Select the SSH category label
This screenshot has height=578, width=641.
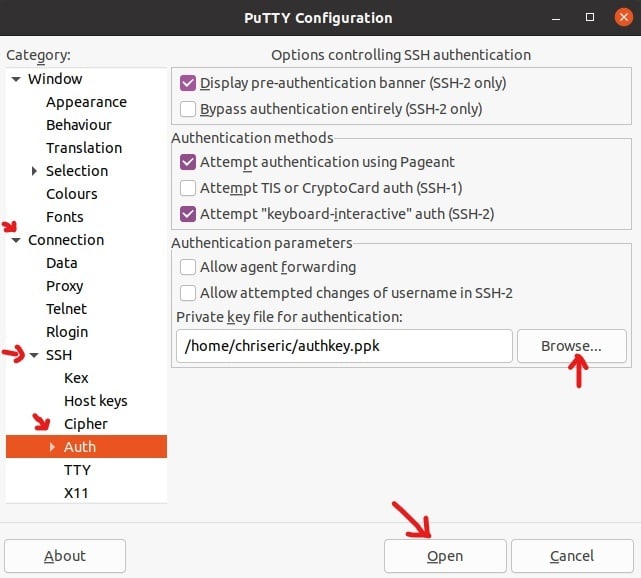[x=59, y=355]
